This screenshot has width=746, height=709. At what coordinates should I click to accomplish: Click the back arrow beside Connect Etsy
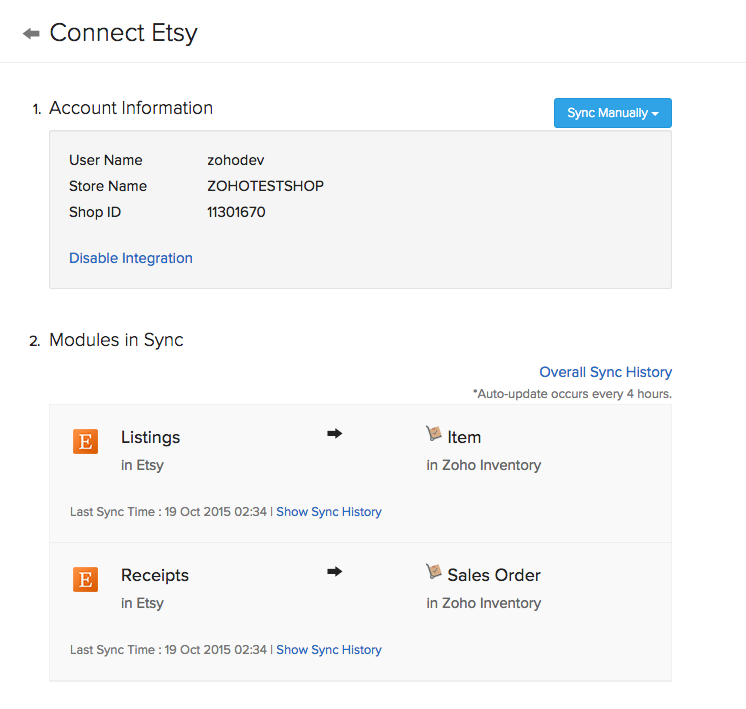(31, 33)
